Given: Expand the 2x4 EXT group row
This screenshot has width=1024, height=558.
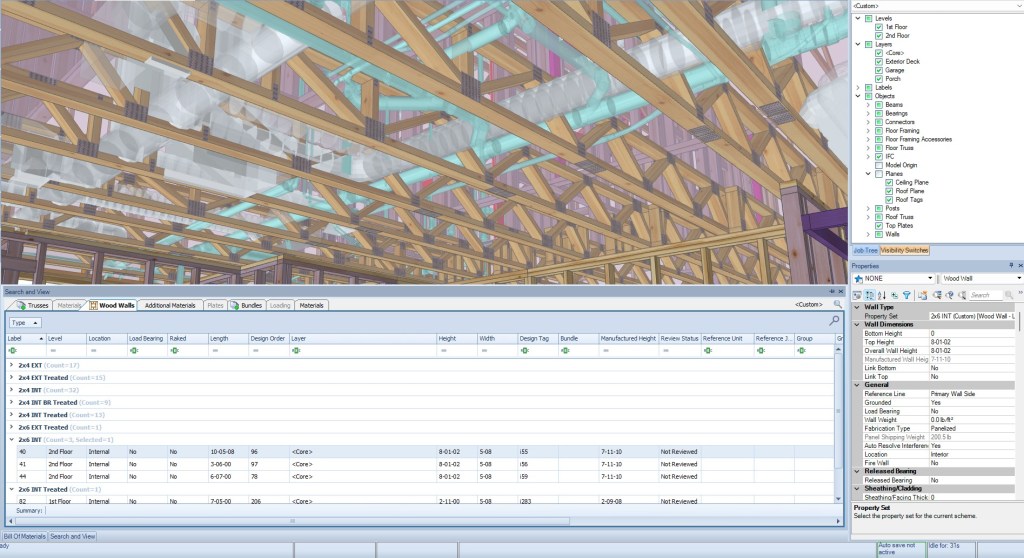Looking at the screenshot, I should coord(11,365).
